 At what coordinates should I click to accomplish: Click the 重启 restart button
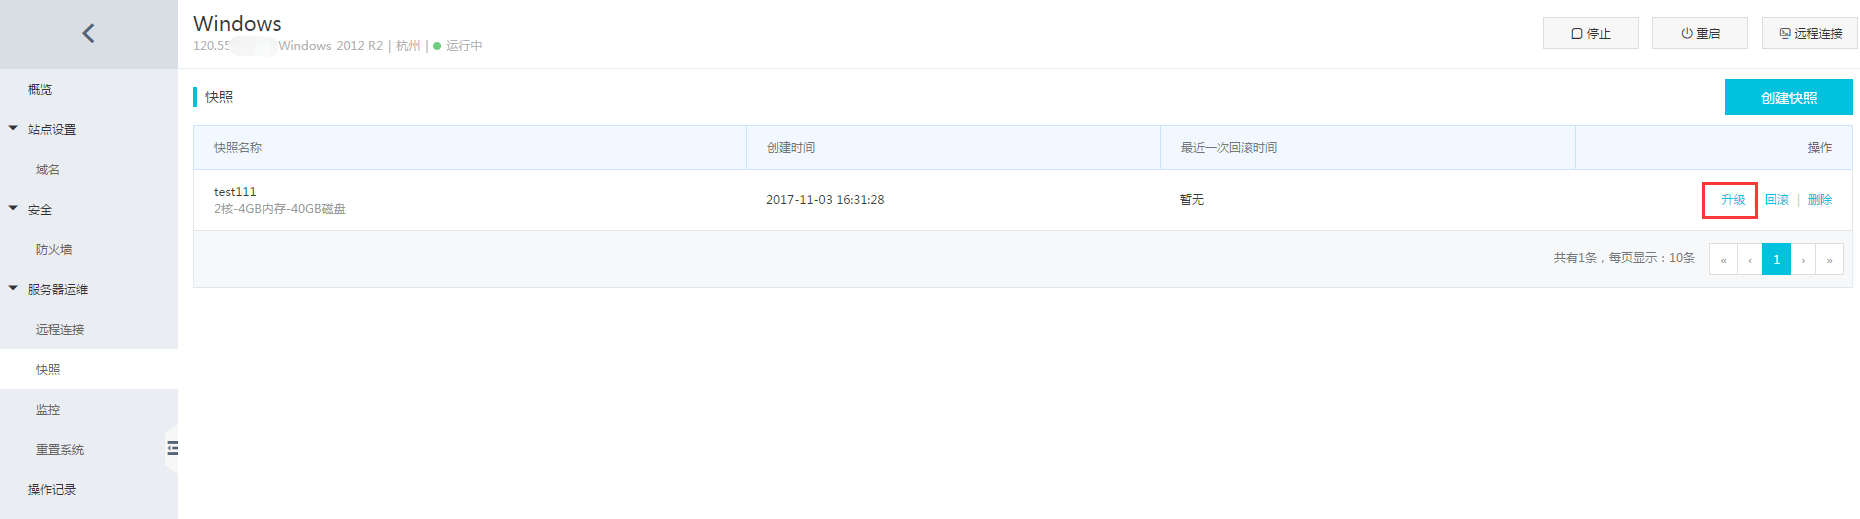pyautogui.click(x=1699, y=33)
